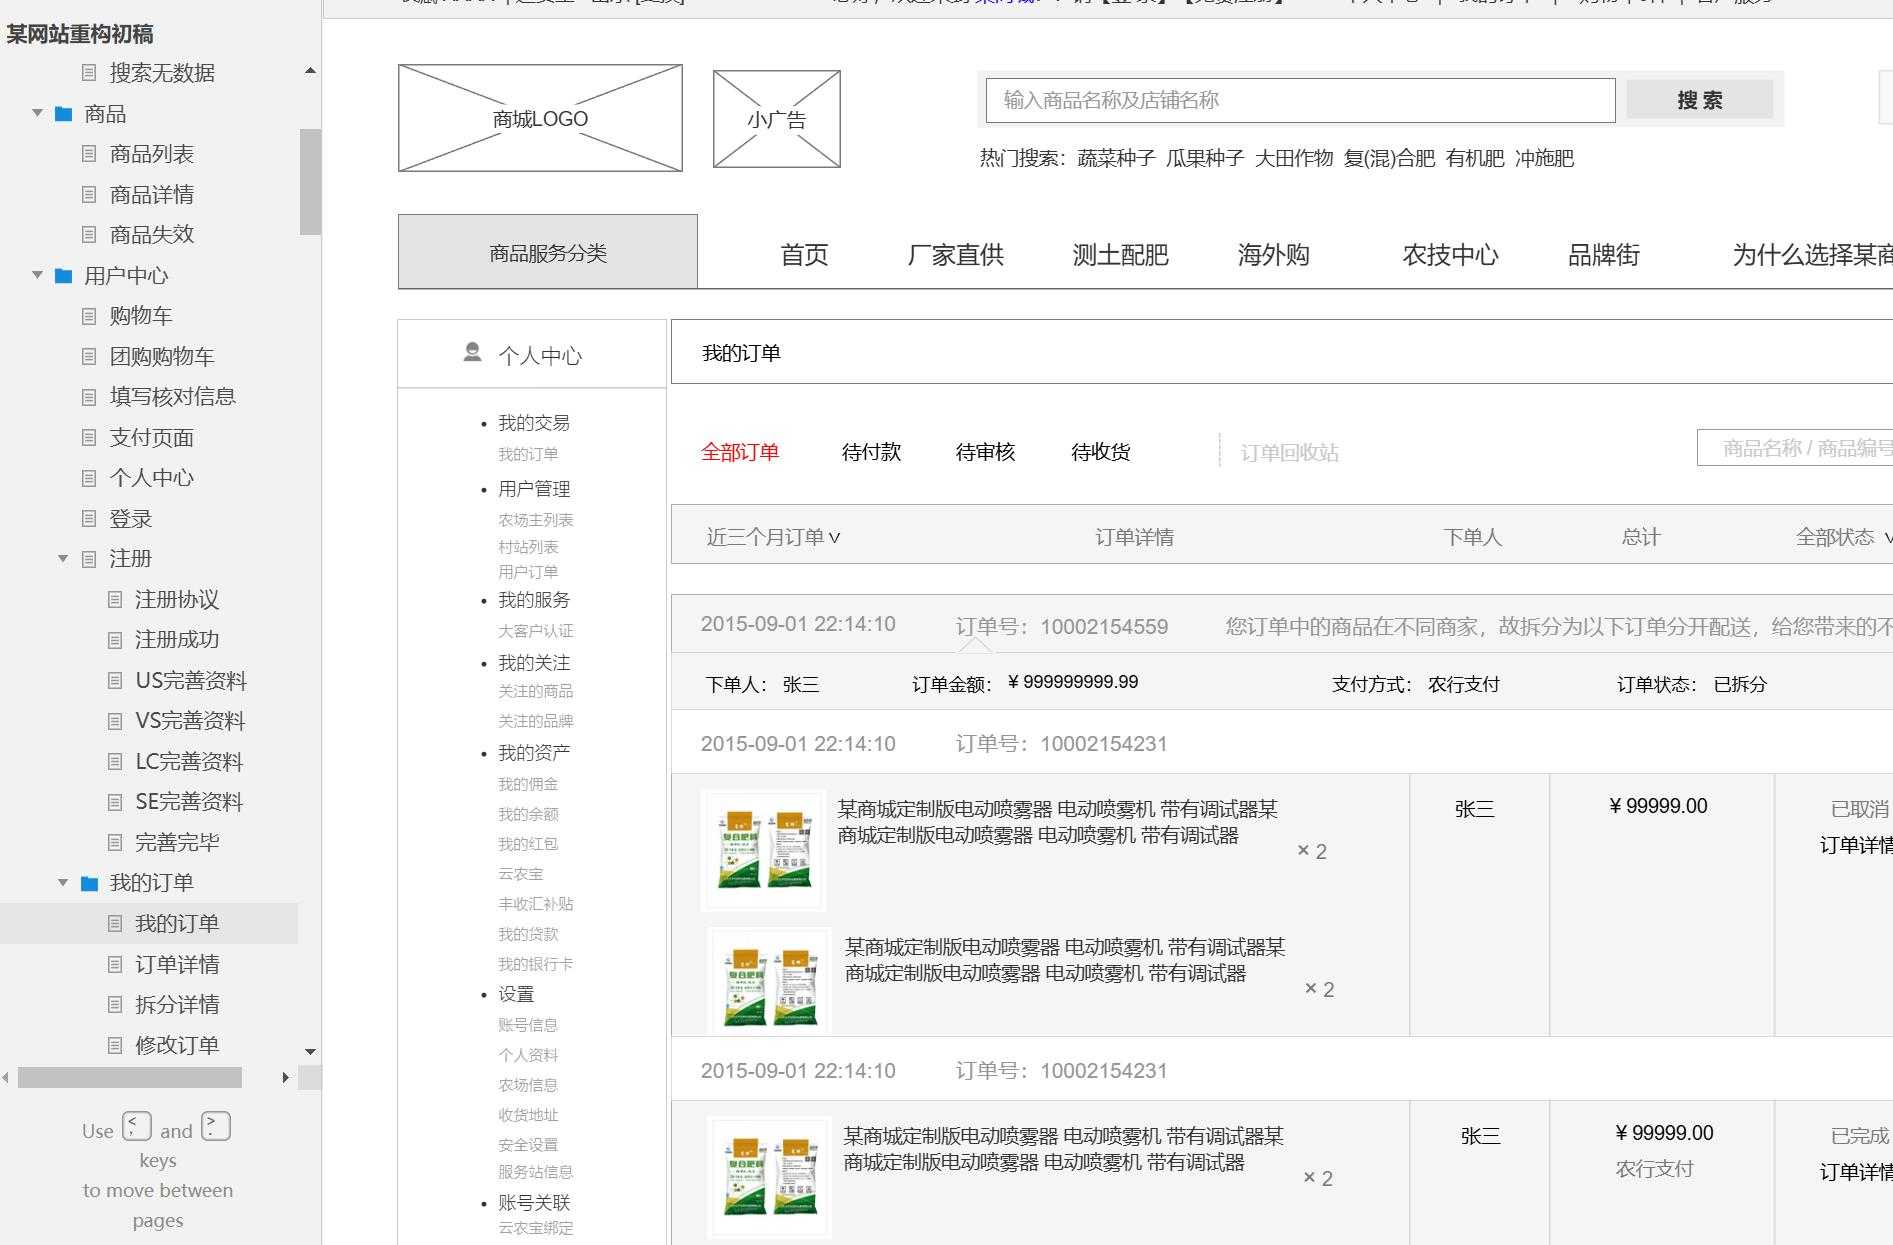The width and height of the screenshot is (1893, 1245).
Task: Click the folder icon beside 用户中心
Action: pyautogui.click(x=62, y=275)
